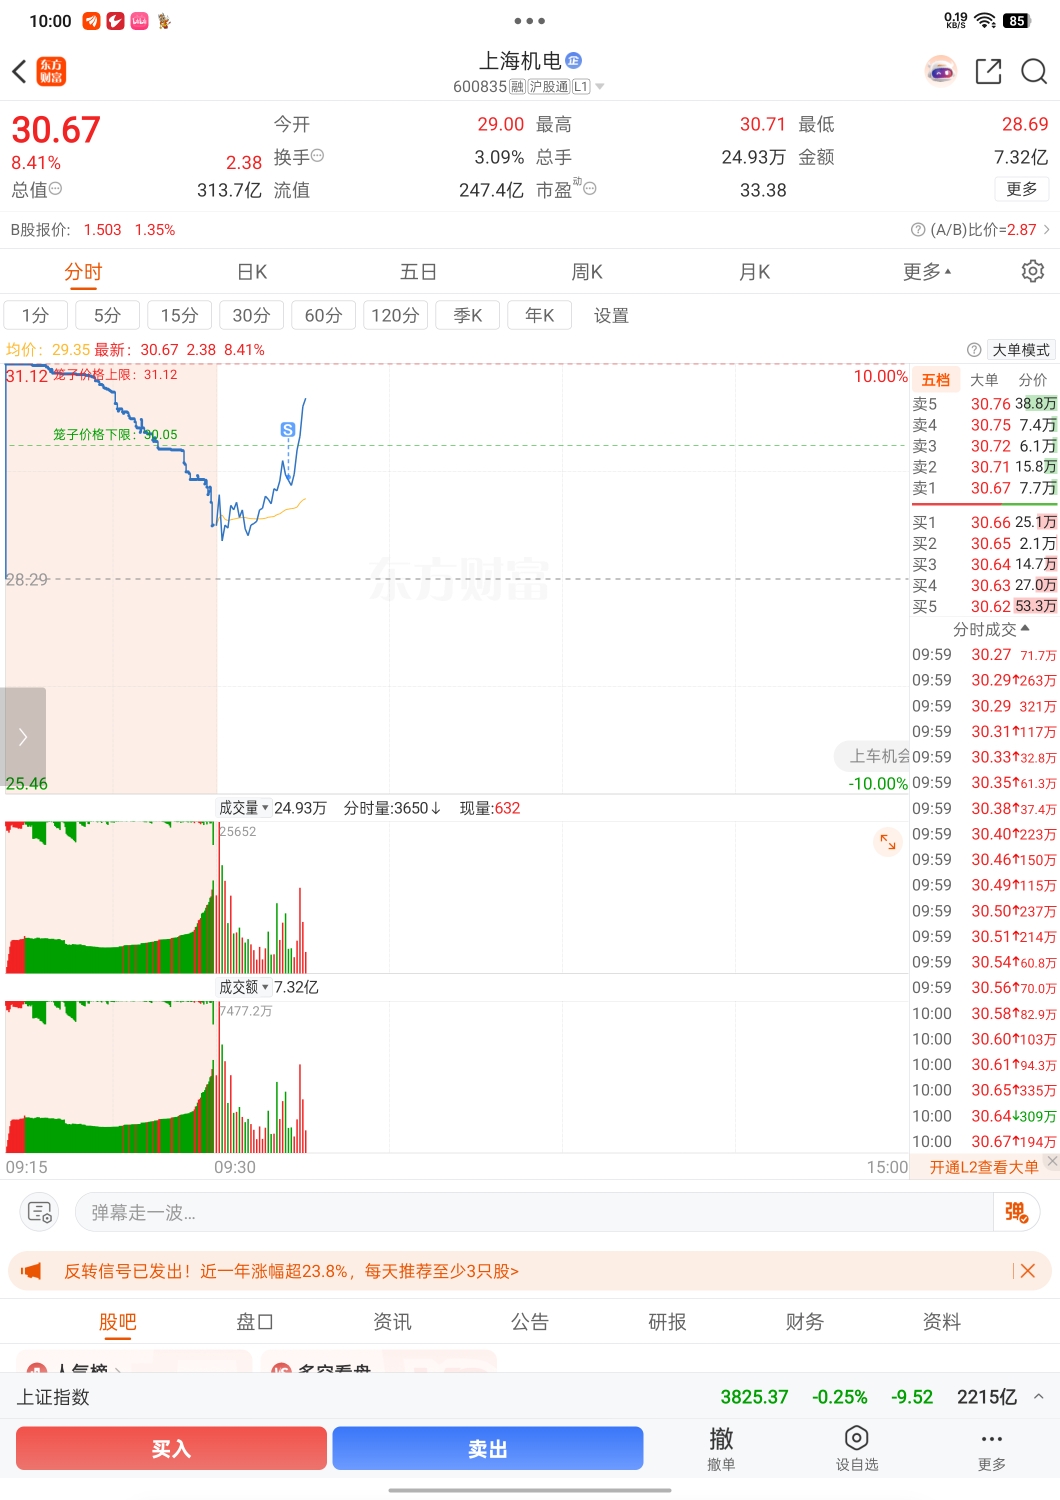
Task: Choose the 120分 period
Action: tap(395, 315)
